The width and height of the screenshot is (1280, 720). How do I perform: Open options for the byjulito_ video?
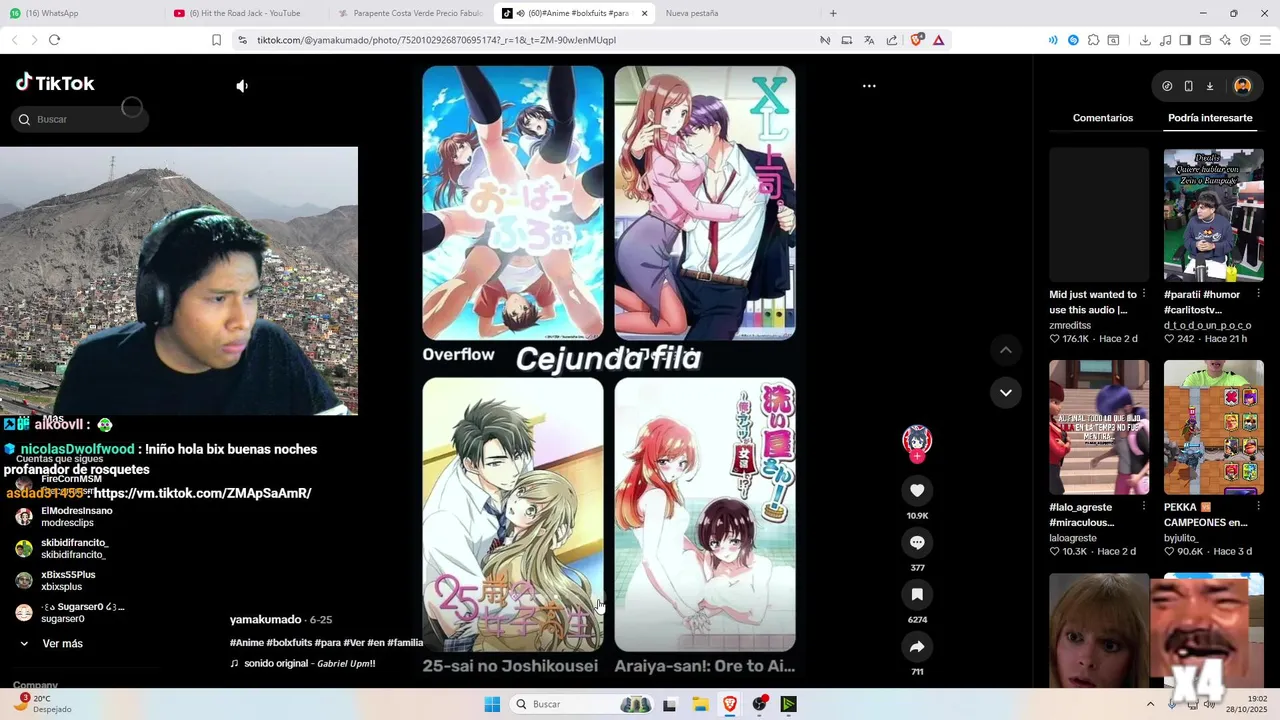coord(1259,507)
